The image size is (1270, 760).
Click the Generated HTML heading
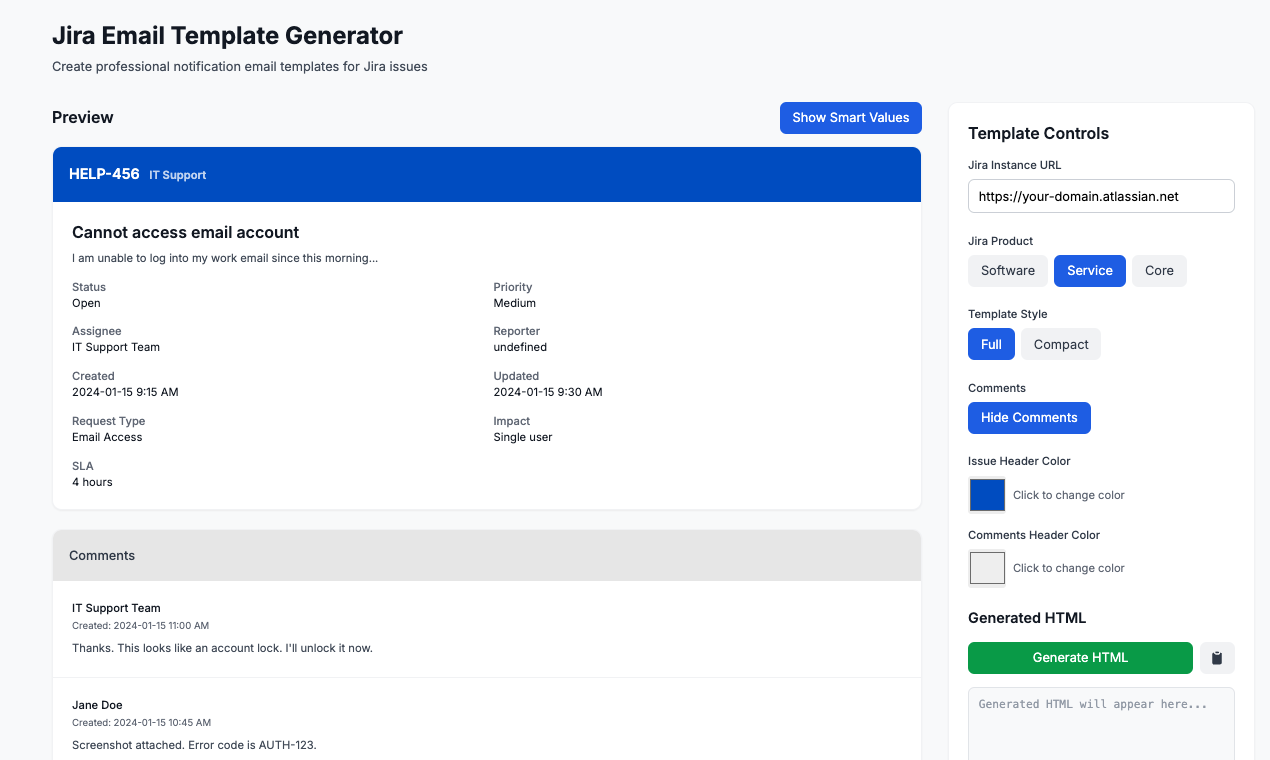(1027, 618)
